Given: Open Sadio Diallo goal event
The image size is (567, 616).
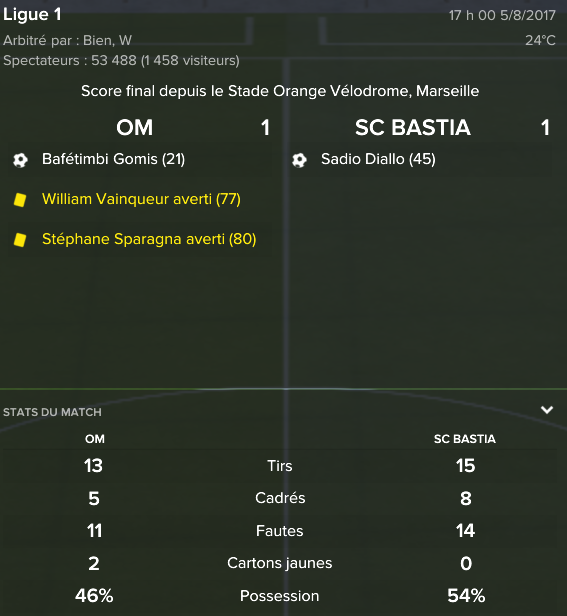Looking at the screenshot, I should tap(378, 159).
